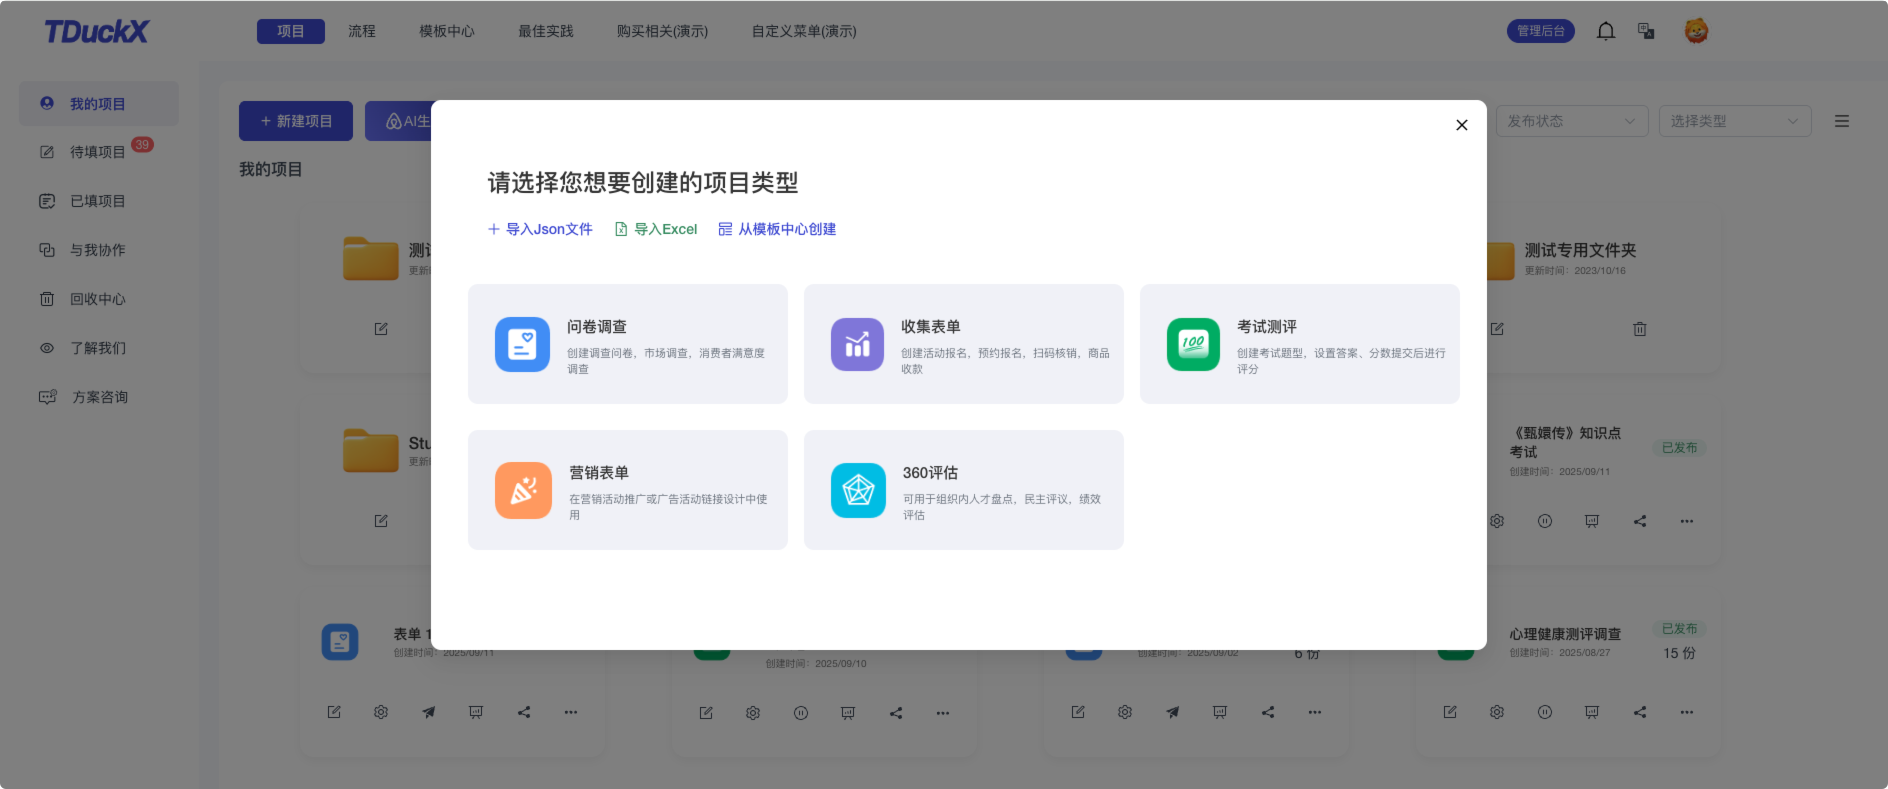Switch to the 流程 navigation tab
Screen dimensions: 1888x789
[x=362, y=31]
